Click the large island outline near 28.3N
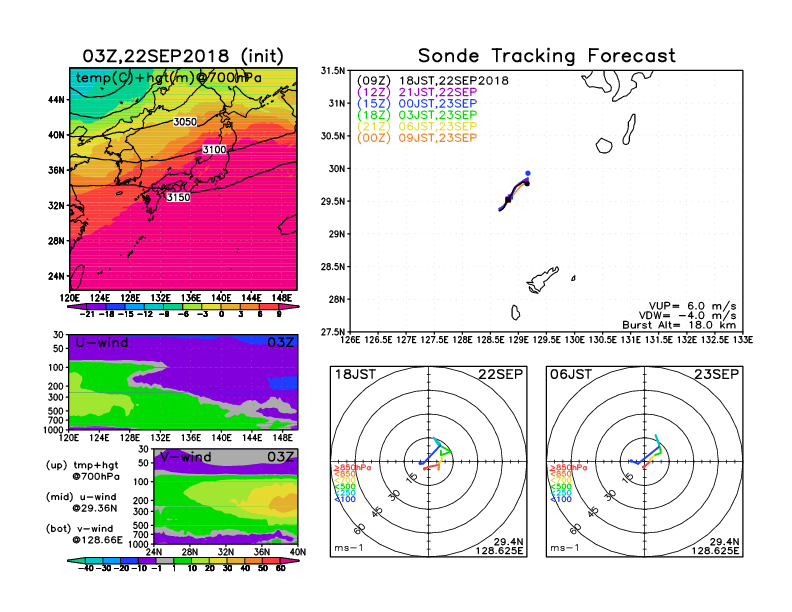 point(542,280)
